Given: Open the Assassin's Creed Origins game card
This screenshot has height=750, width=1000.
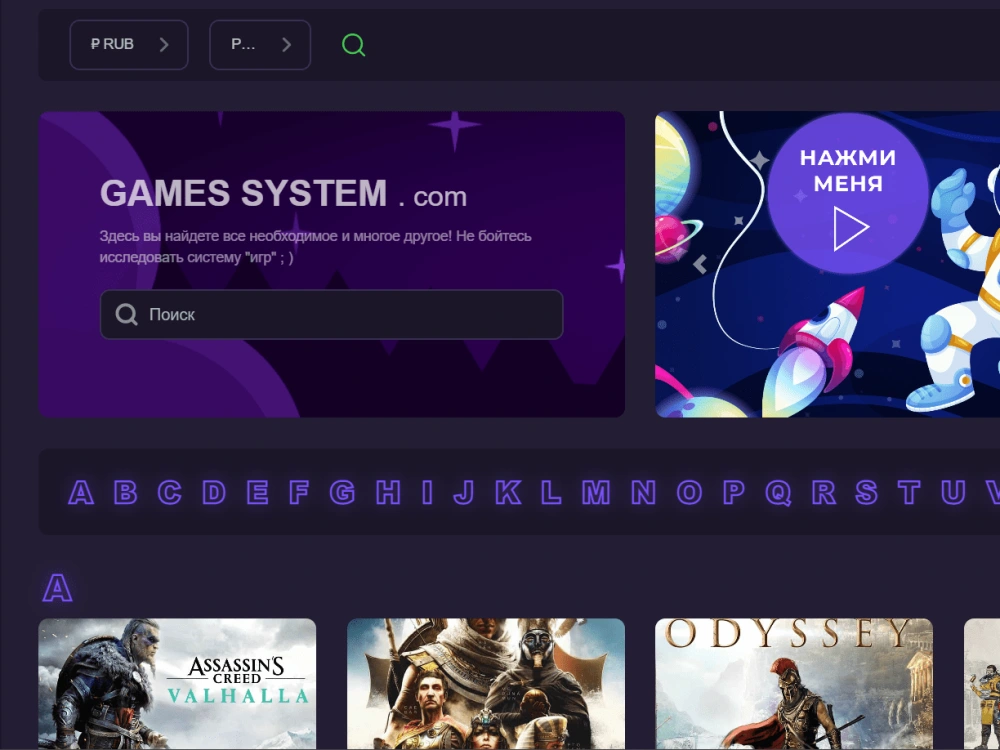Looking at the screenshot, I should tap(486, 684).
